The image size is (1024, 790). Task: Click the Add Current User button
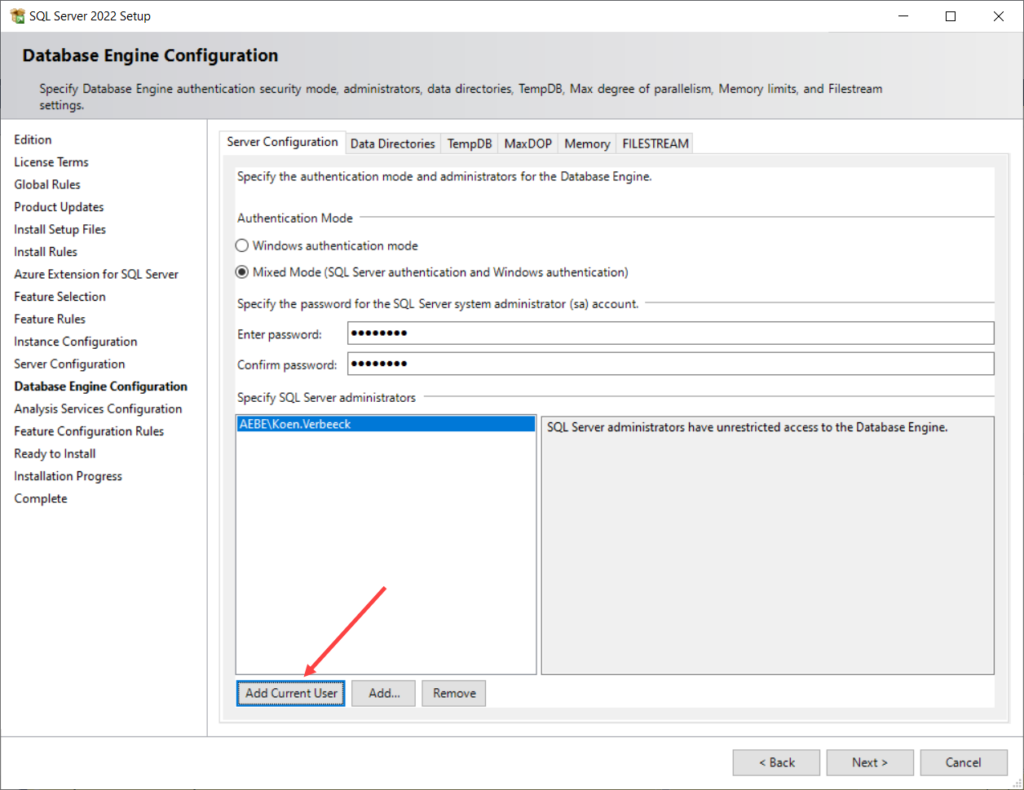[291, 693]
